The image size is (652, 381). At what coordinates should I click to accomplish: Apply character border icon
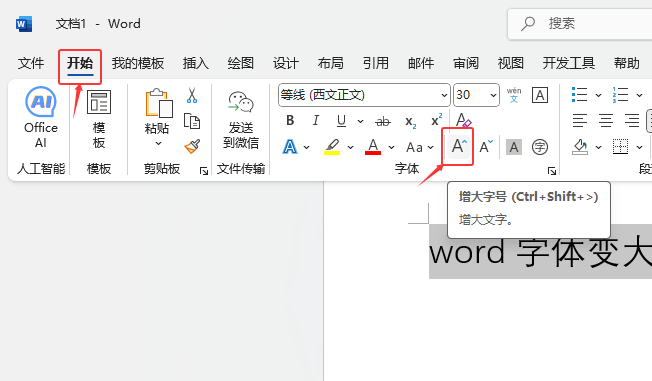pos(540,95)
